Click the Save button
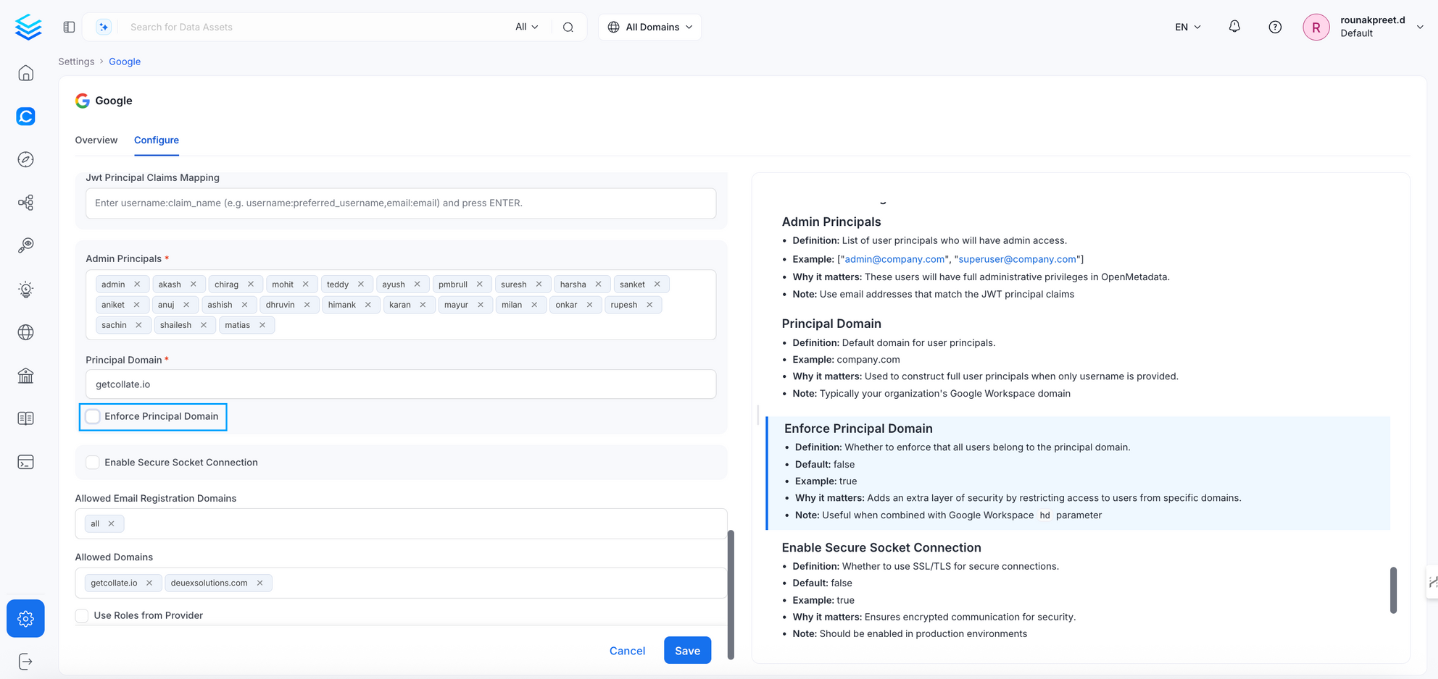The image size is (1438, 679). pyautogui.click(x=688, y=650)
